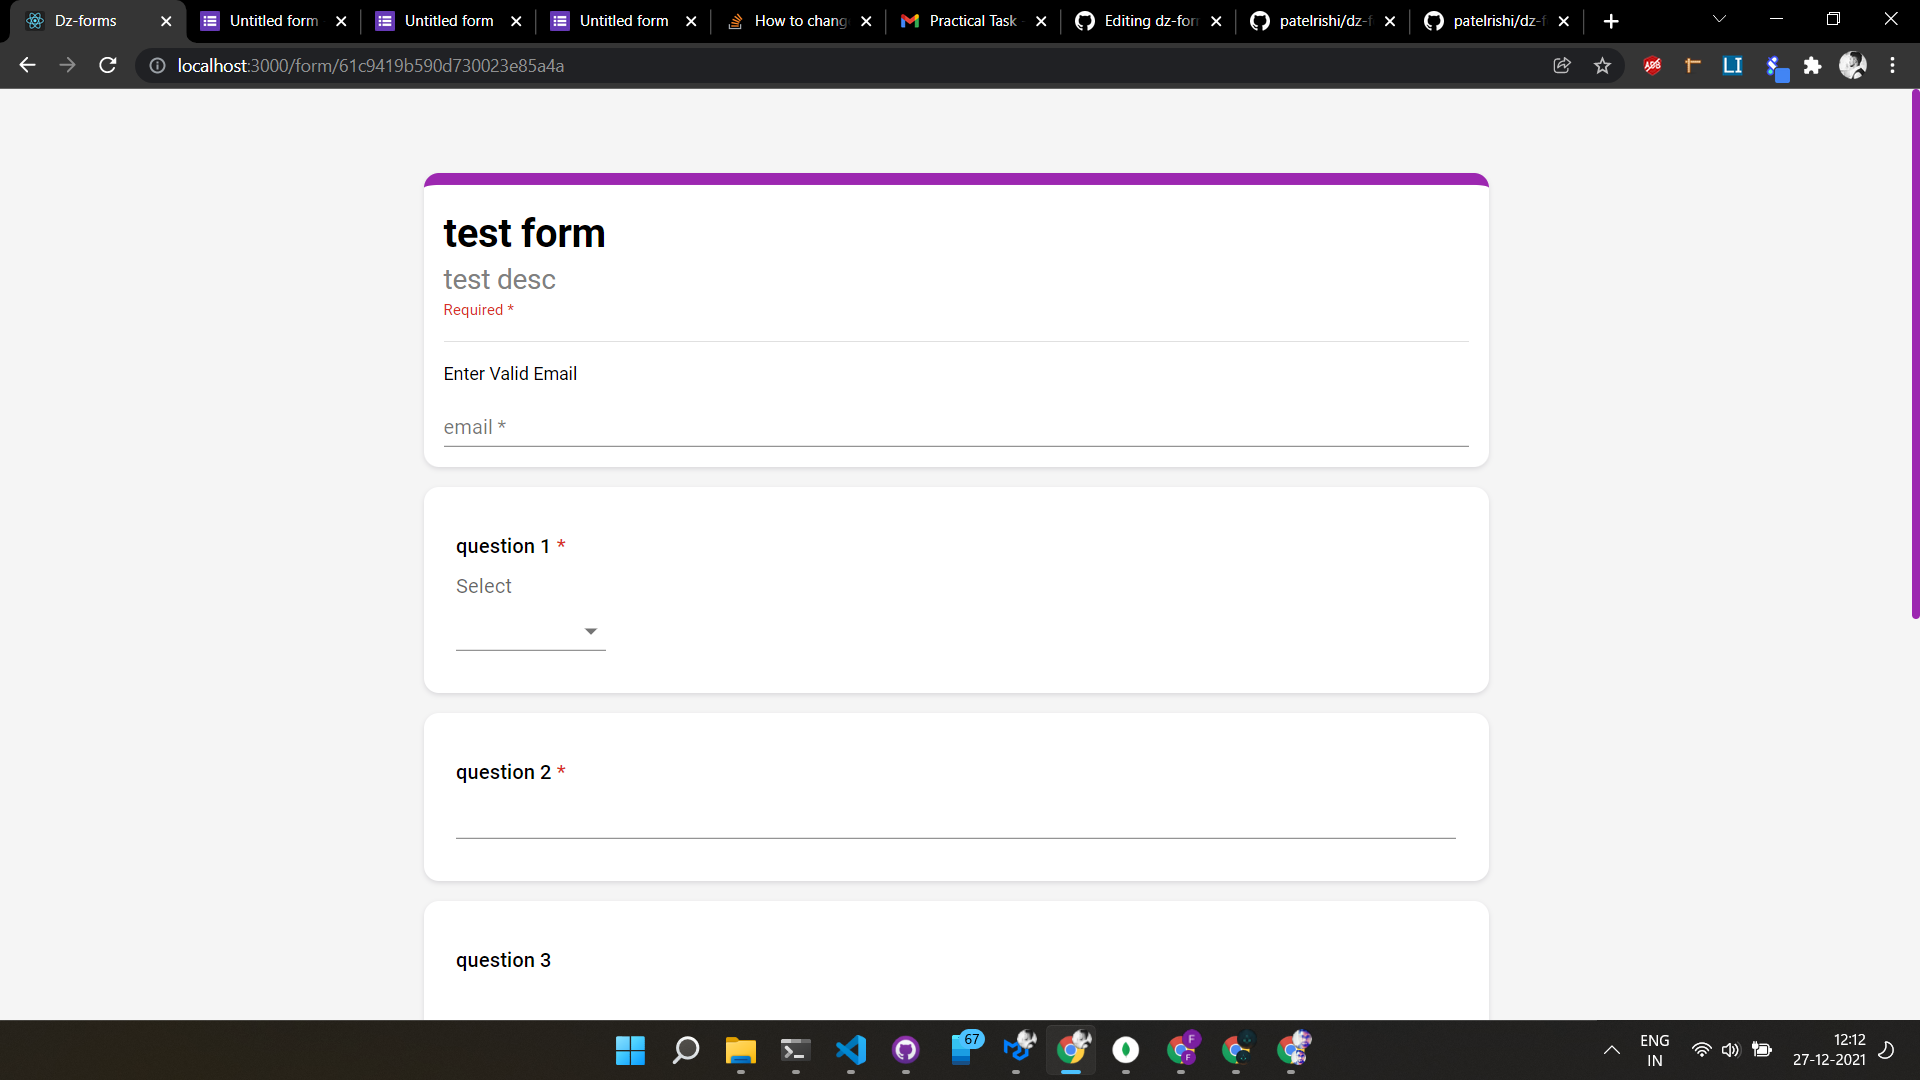The height and width of the screenshot is (1080, 1920).
Task: Toggle the bookmark star for this page
Action: pos(1603,65)
